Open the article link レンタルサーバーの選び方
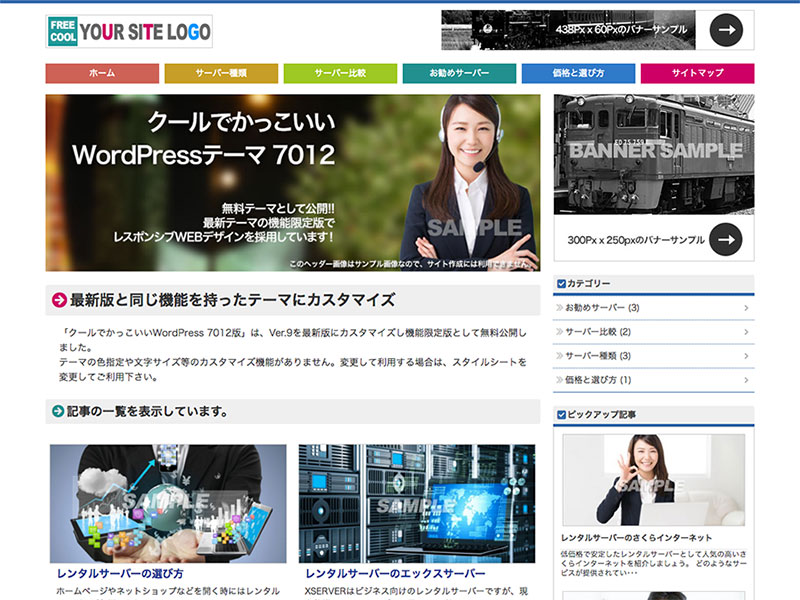The image size is (800, 600). [x=120, y=574]
